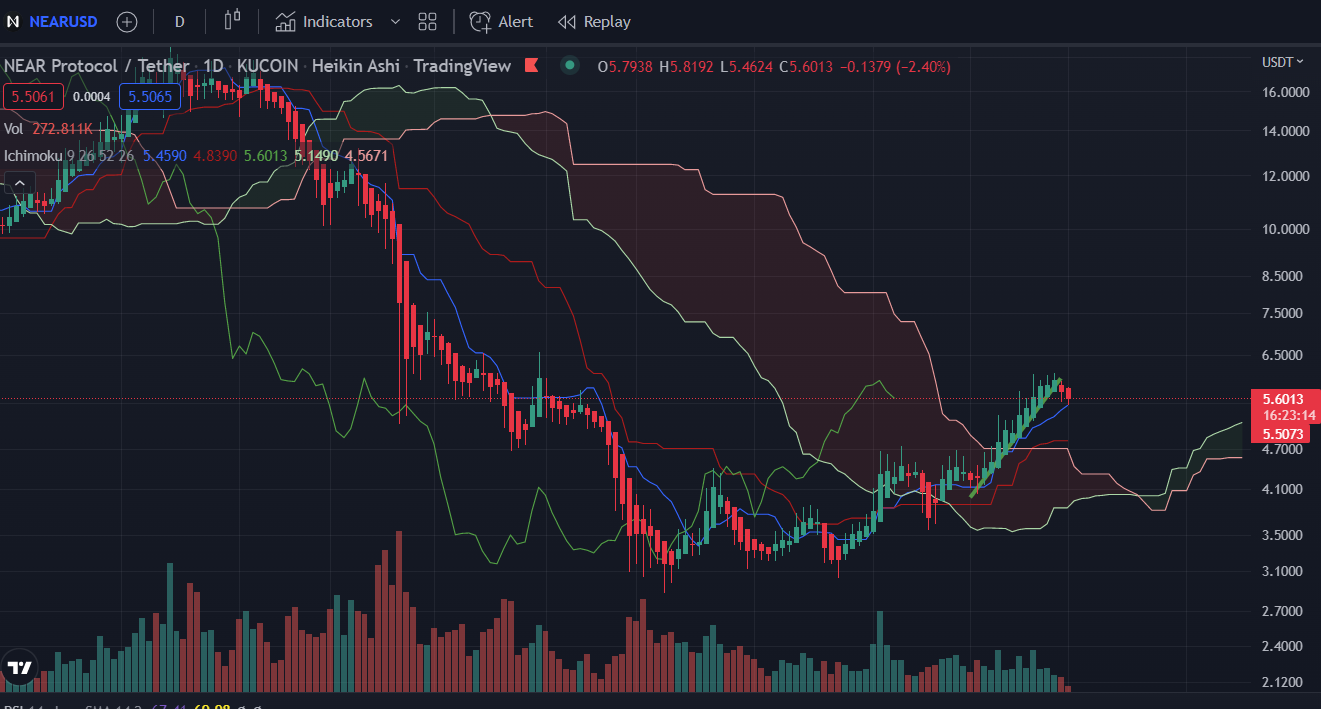The height and width of the screenshot is (709, 1321).
Task: Click the red flag icon in legend
Action: coord(531,66)
